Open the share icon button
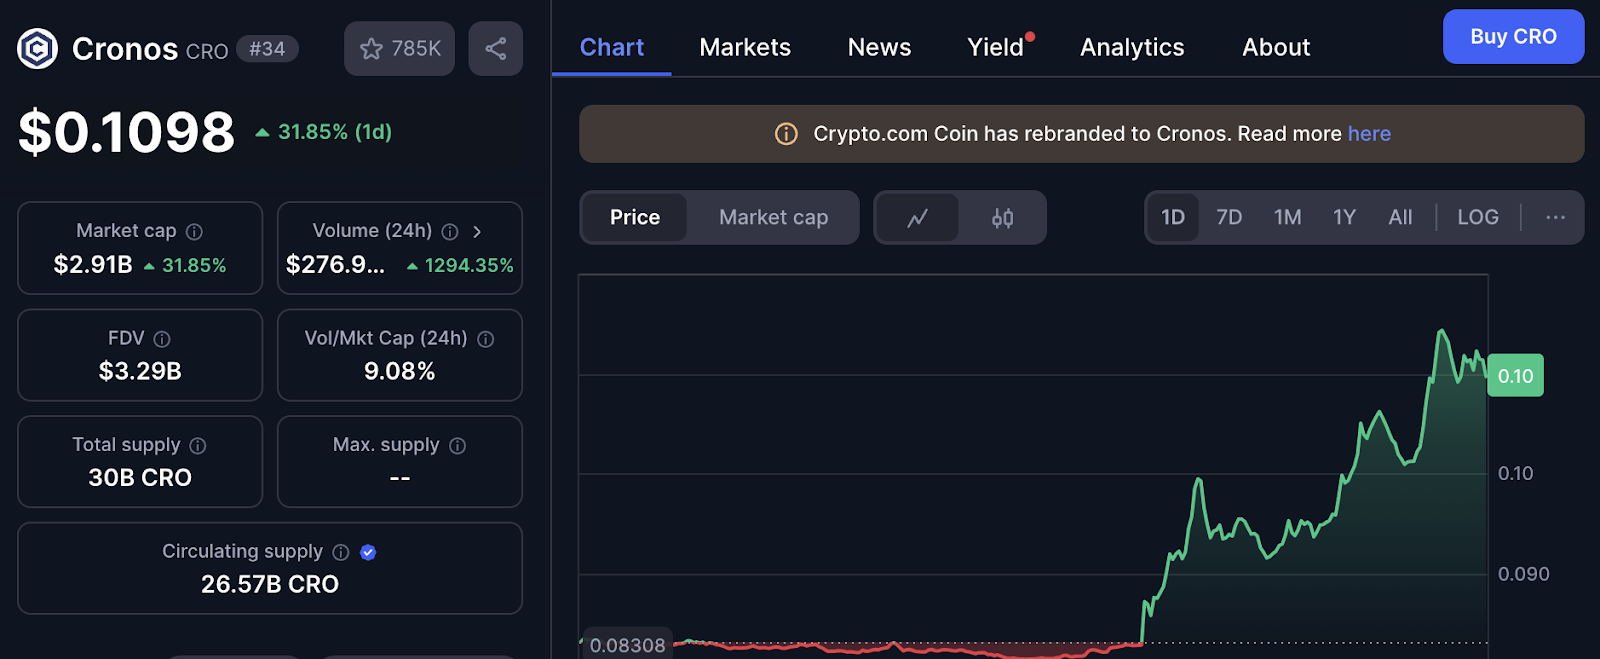 coord(495,49)
